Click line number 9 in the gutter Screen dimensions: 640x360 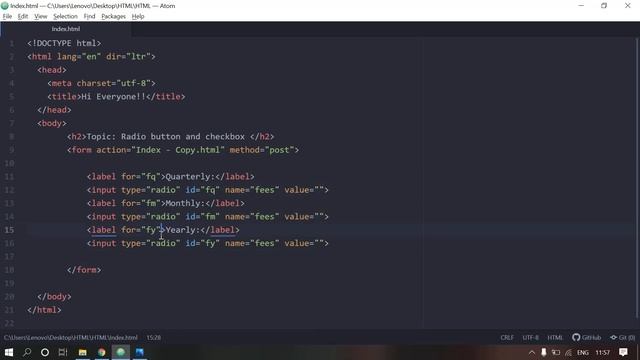[11, 150]
